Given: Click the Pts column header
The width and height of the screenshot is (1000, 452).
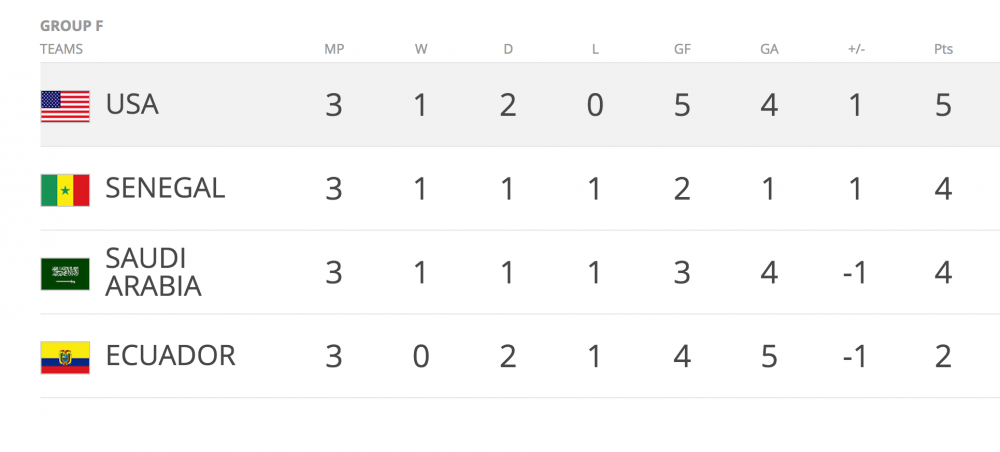Looking at the screenshot, I should pos(942,48).
